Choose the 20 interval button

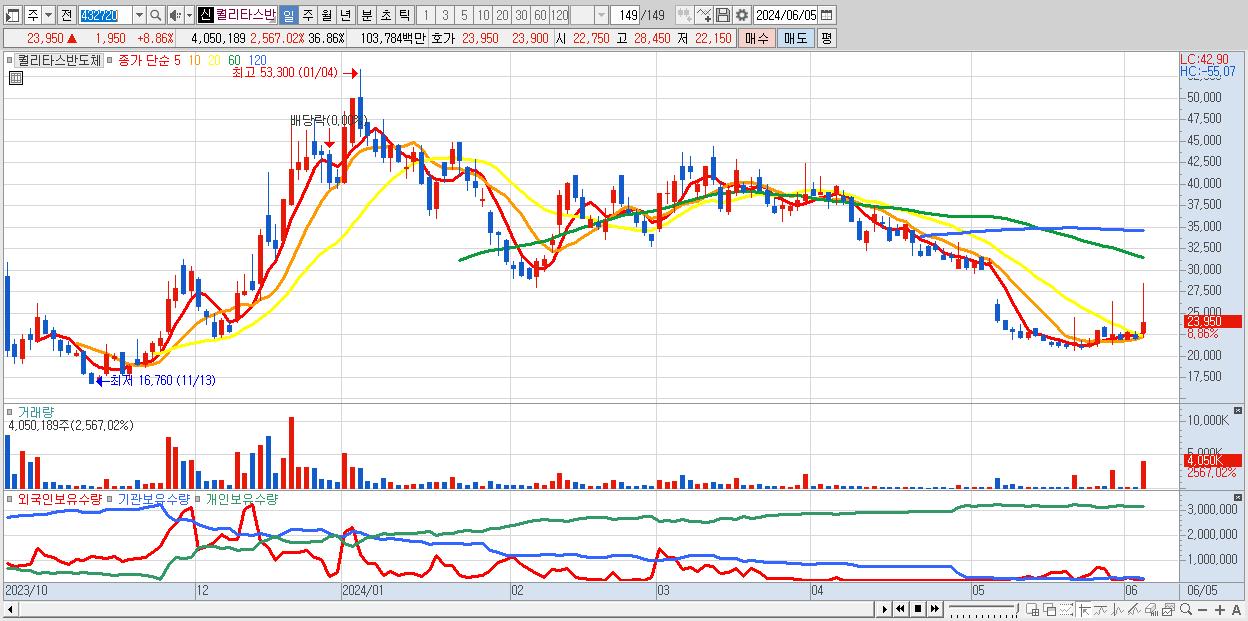(502, 15)
